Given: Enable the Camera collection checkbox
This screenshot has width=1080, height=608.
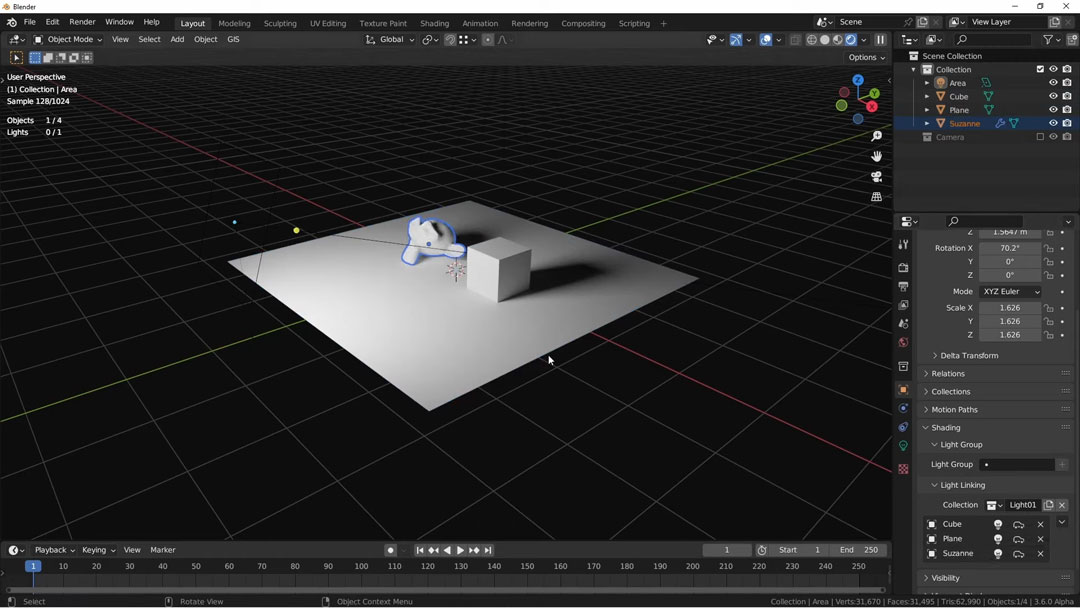Looking at the screenshot, I should 1040,137.
